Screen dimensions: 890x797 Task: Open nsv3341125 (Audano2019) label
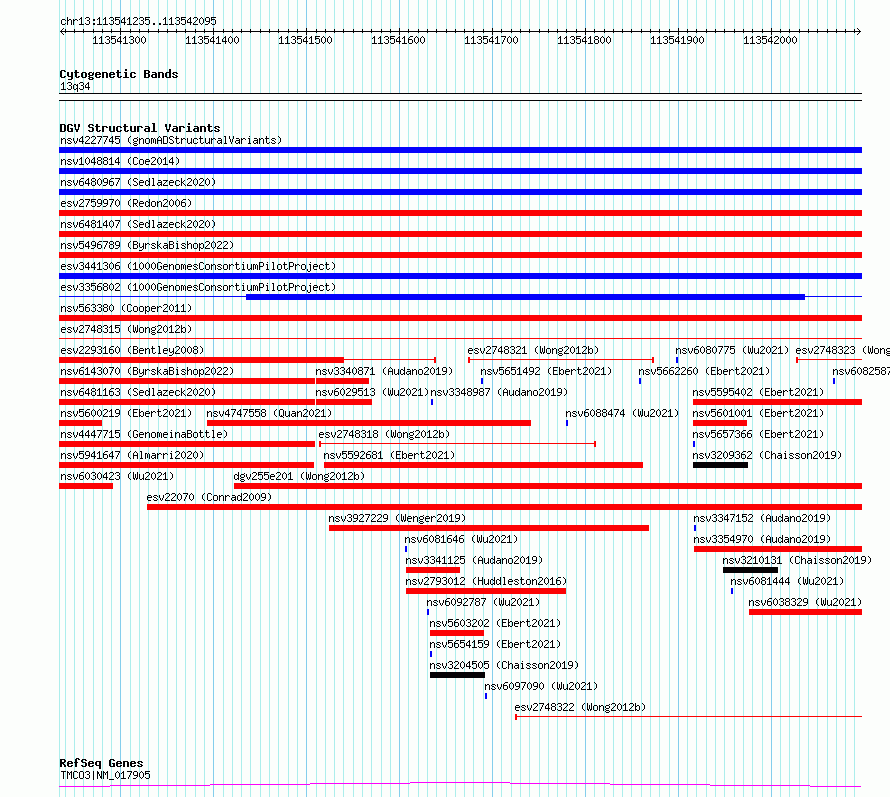pyautogui.click(x=474, y=560)
